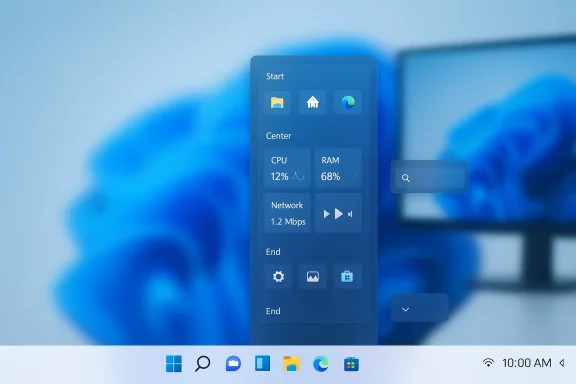576x384 pixels.
Task: Click the volume speaker icon in media tile
Action: 350,214
